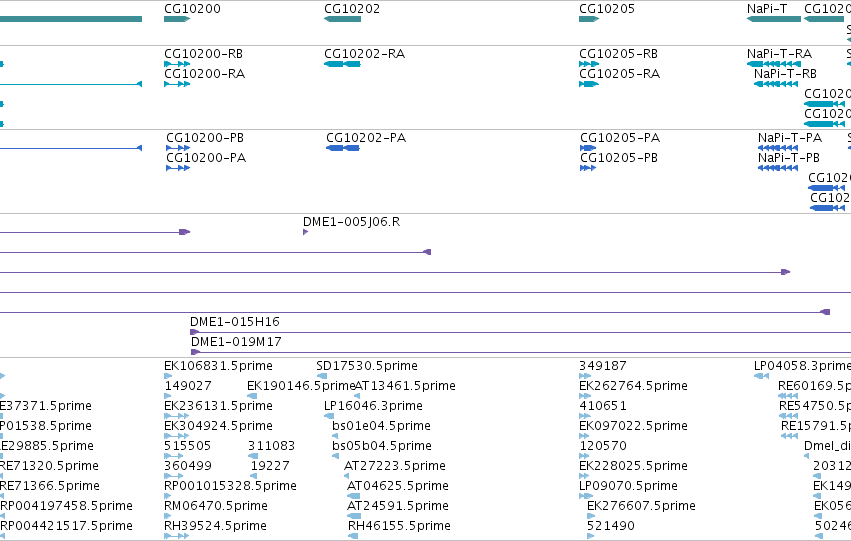The height and width of the screenshot is (541, 851).
Task: Select the EK228025.5prime EST
Action: tap(584, 476)
